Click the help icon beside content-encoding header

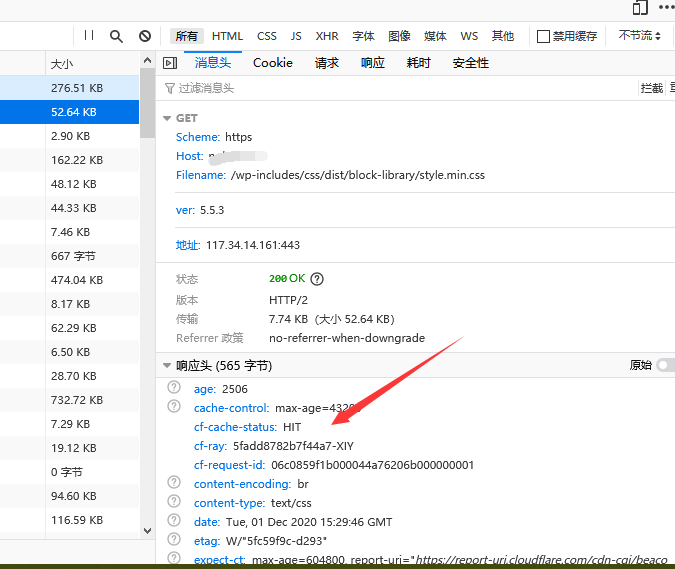[x=174, y=482]
